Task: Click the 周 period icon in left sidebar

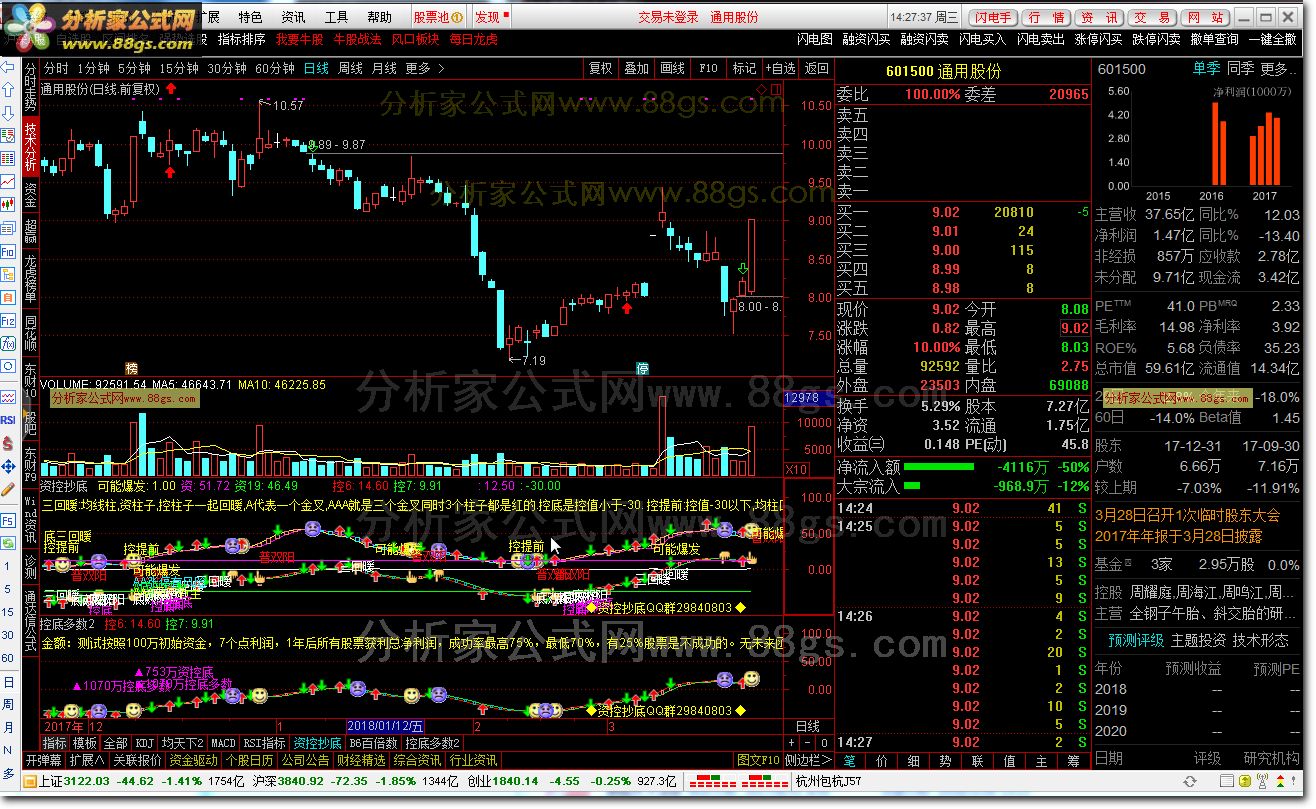Action: (x=9, y=705)
